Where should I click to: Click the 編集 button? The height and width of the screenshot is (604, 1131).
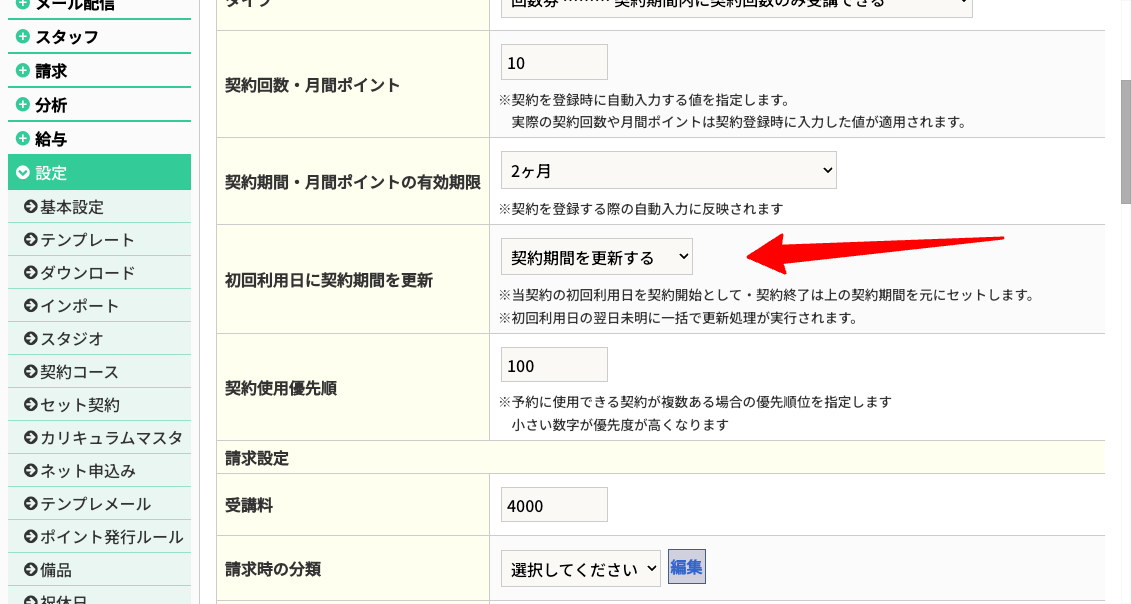(686, 568)
